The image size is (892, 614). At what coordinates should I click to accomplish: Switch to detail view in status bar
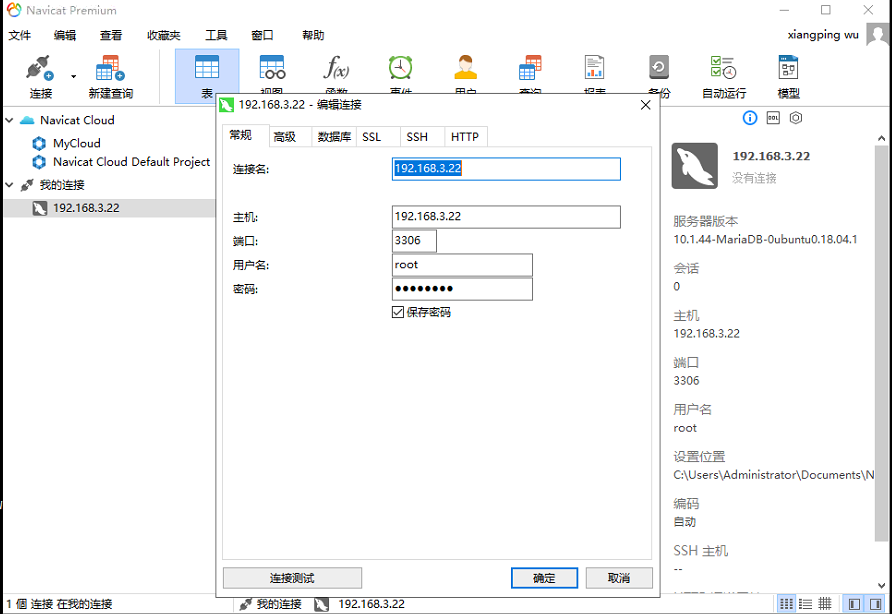825,604
